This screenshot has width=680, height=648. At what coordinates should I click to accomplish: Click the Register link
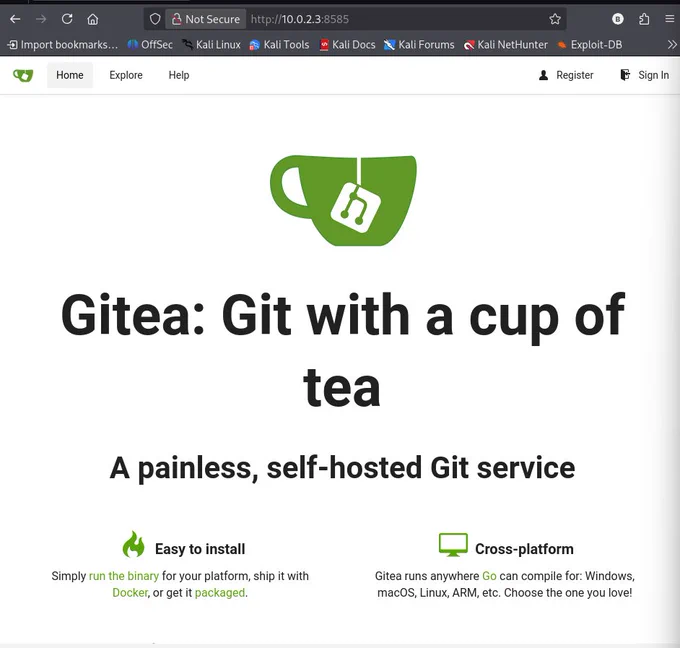[566, 75]
